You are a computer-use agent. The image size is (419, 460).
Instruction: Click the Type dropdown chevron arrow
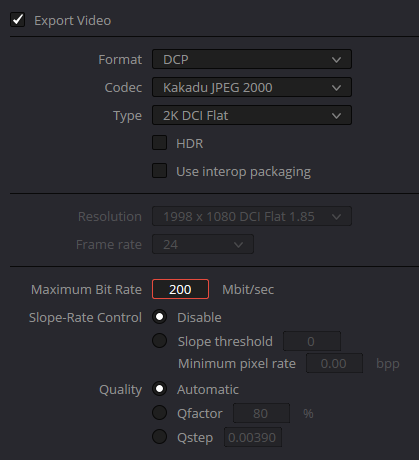(336, 116)
